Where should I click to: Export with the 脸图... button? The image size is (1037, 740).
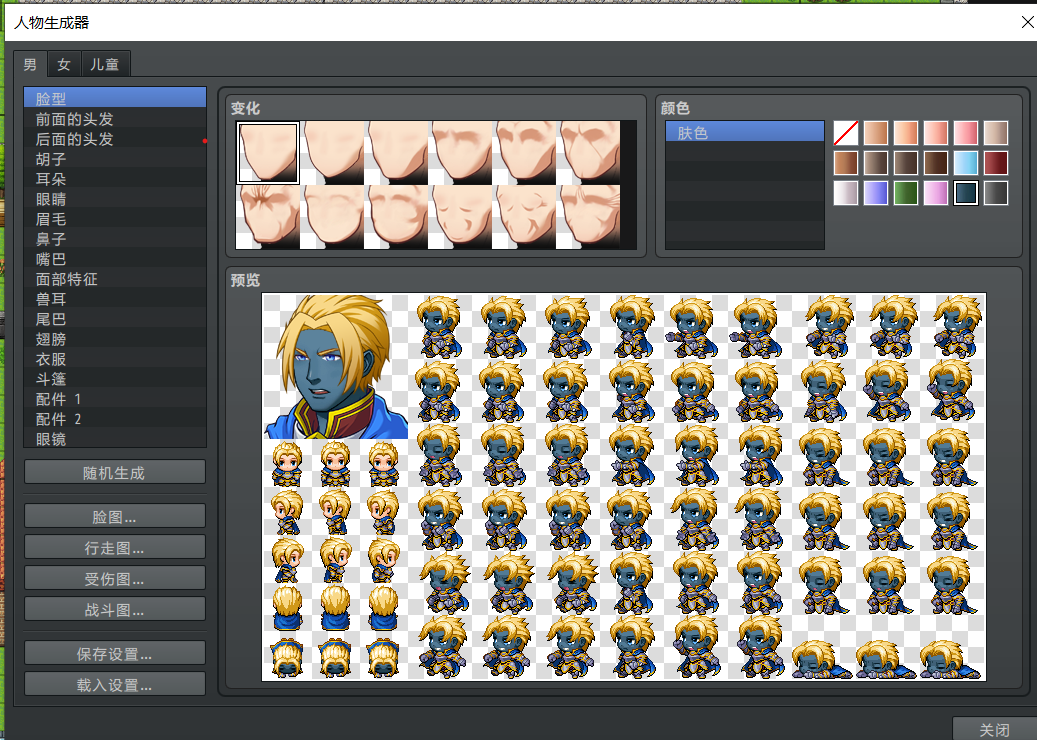114,516
